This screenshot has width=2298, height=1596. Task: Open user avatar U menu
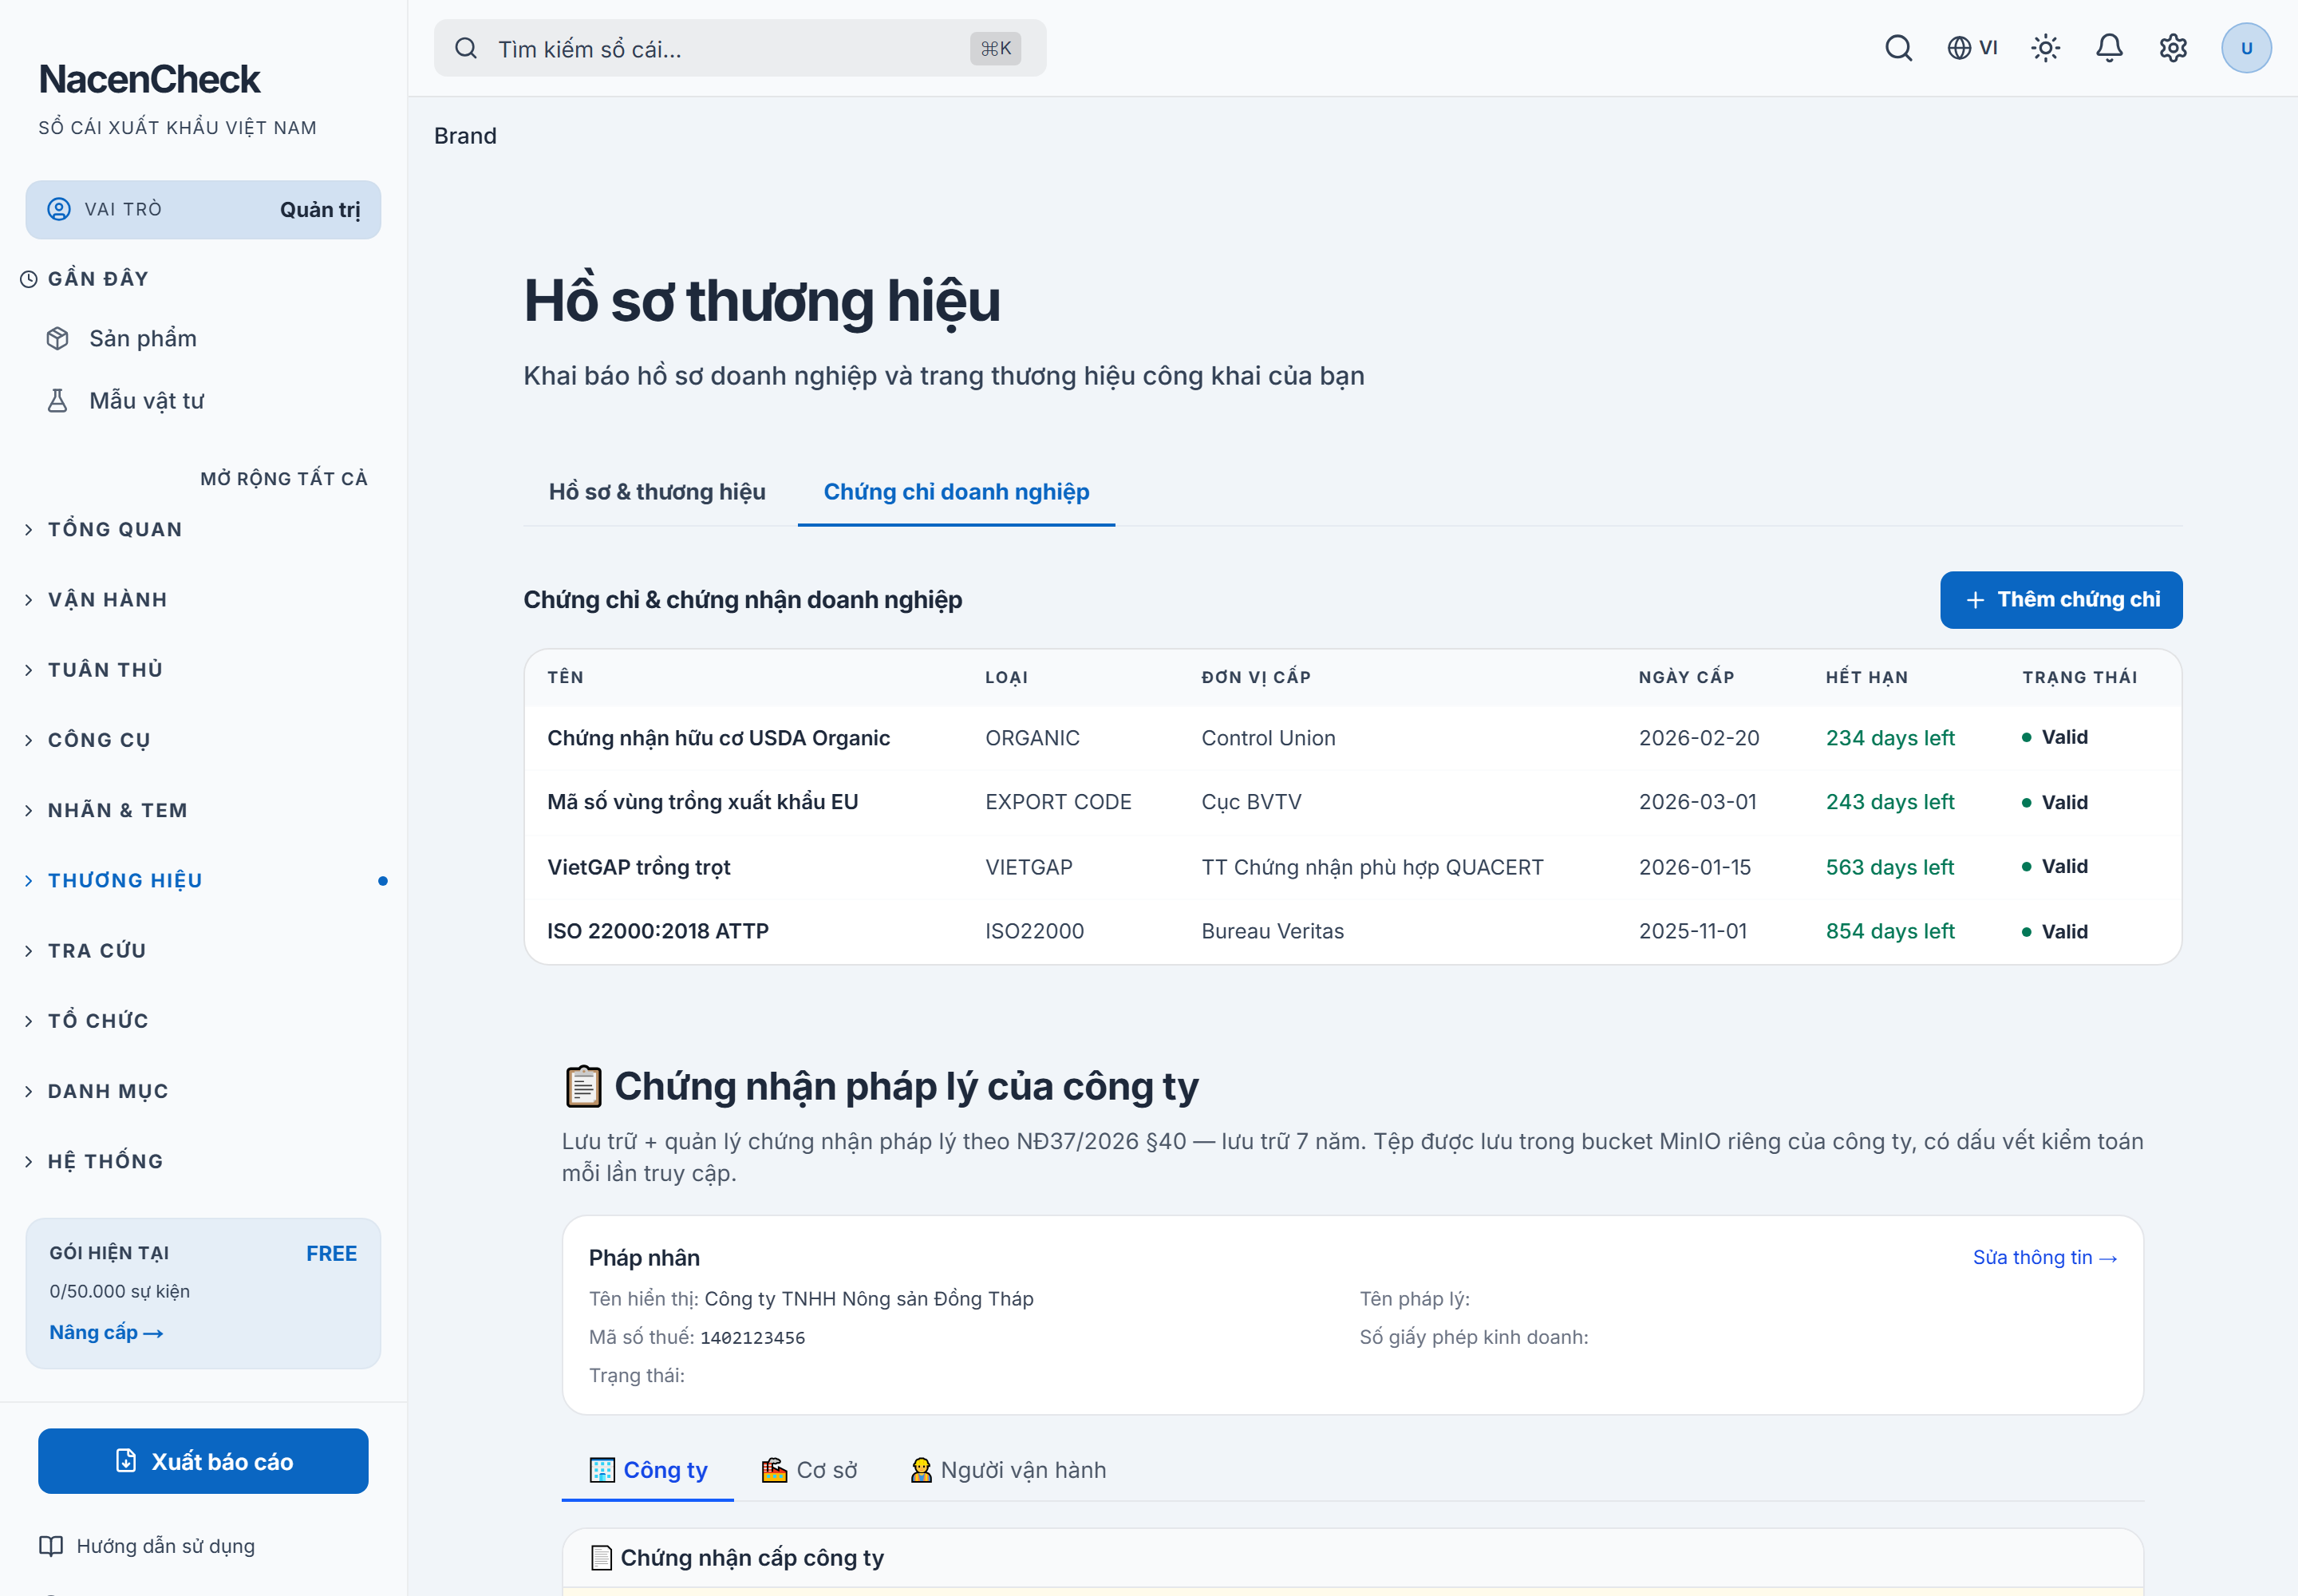(2246, 48)
